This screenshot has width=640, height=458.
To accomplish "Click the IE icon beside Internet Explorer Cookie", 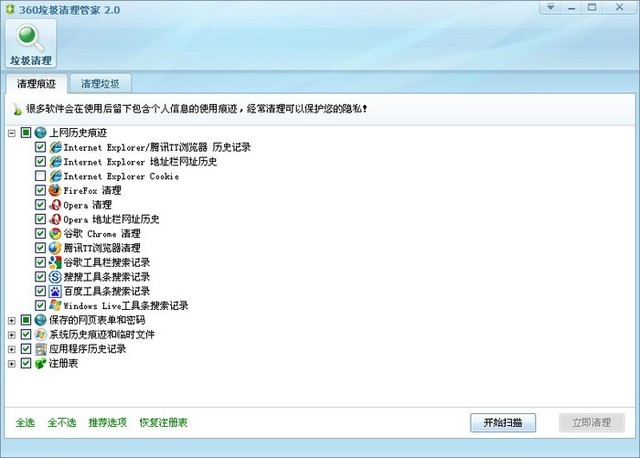I will click(x=55, y=176).
